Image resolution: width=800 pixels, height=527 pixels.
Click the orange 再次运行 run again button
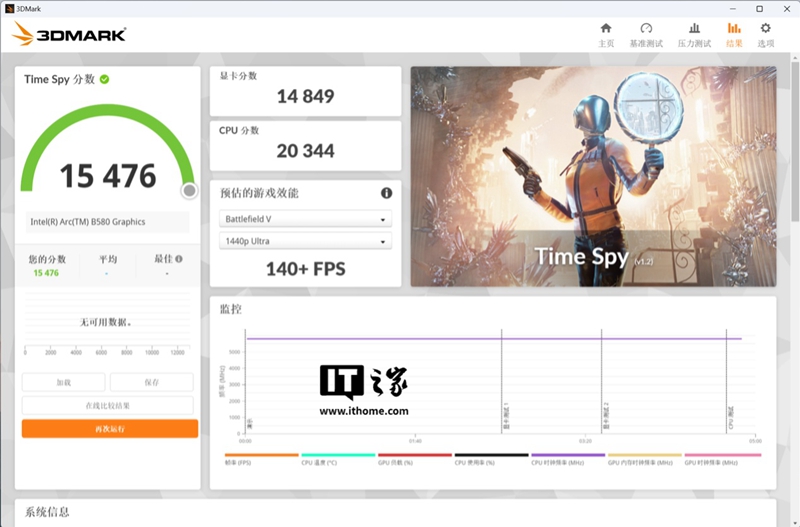point(110,429)
